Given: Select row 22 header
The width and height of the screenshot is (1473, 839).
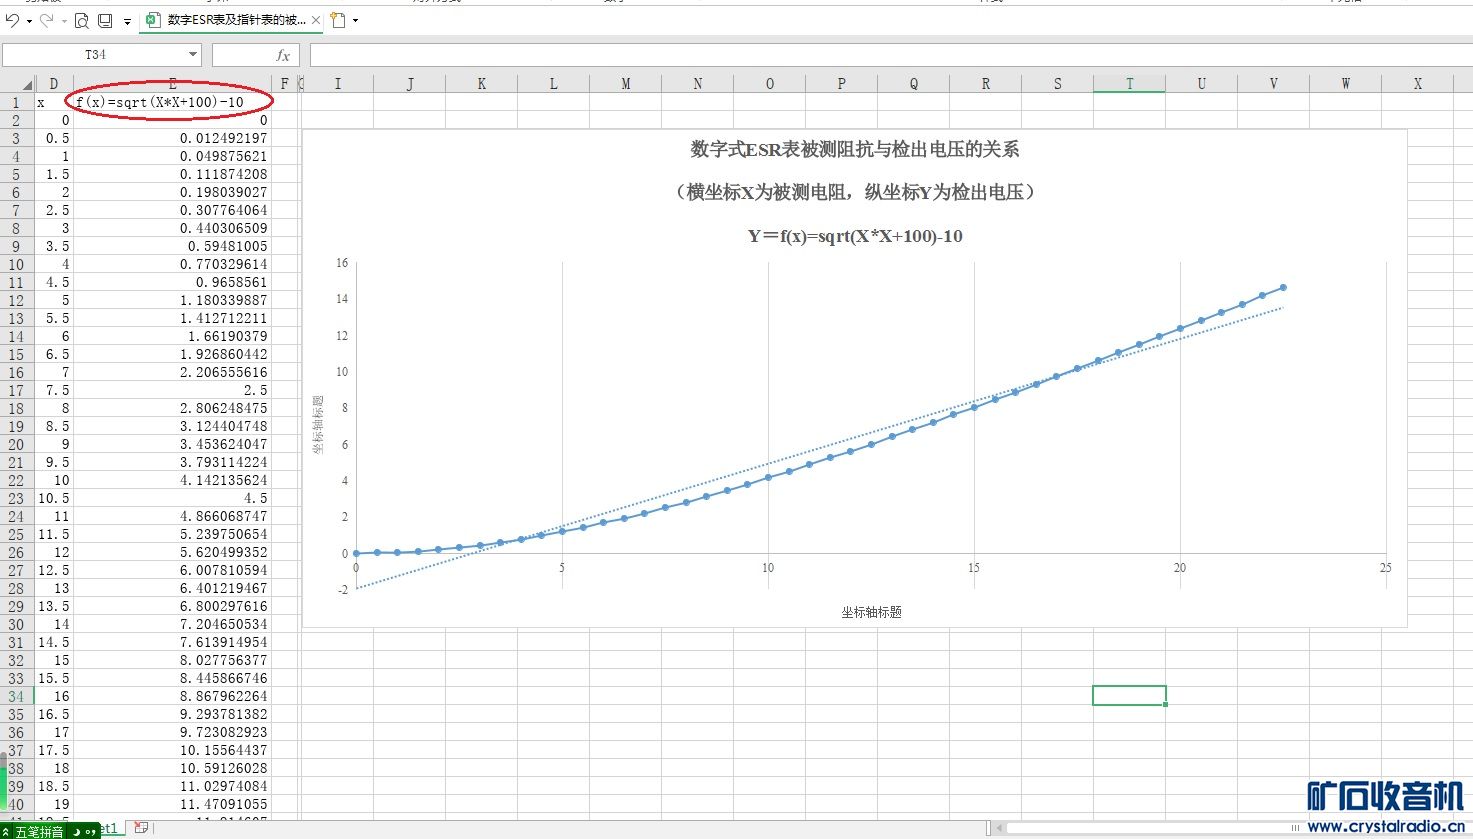Looking at the screenshot, I should click(x=16, y=480).
